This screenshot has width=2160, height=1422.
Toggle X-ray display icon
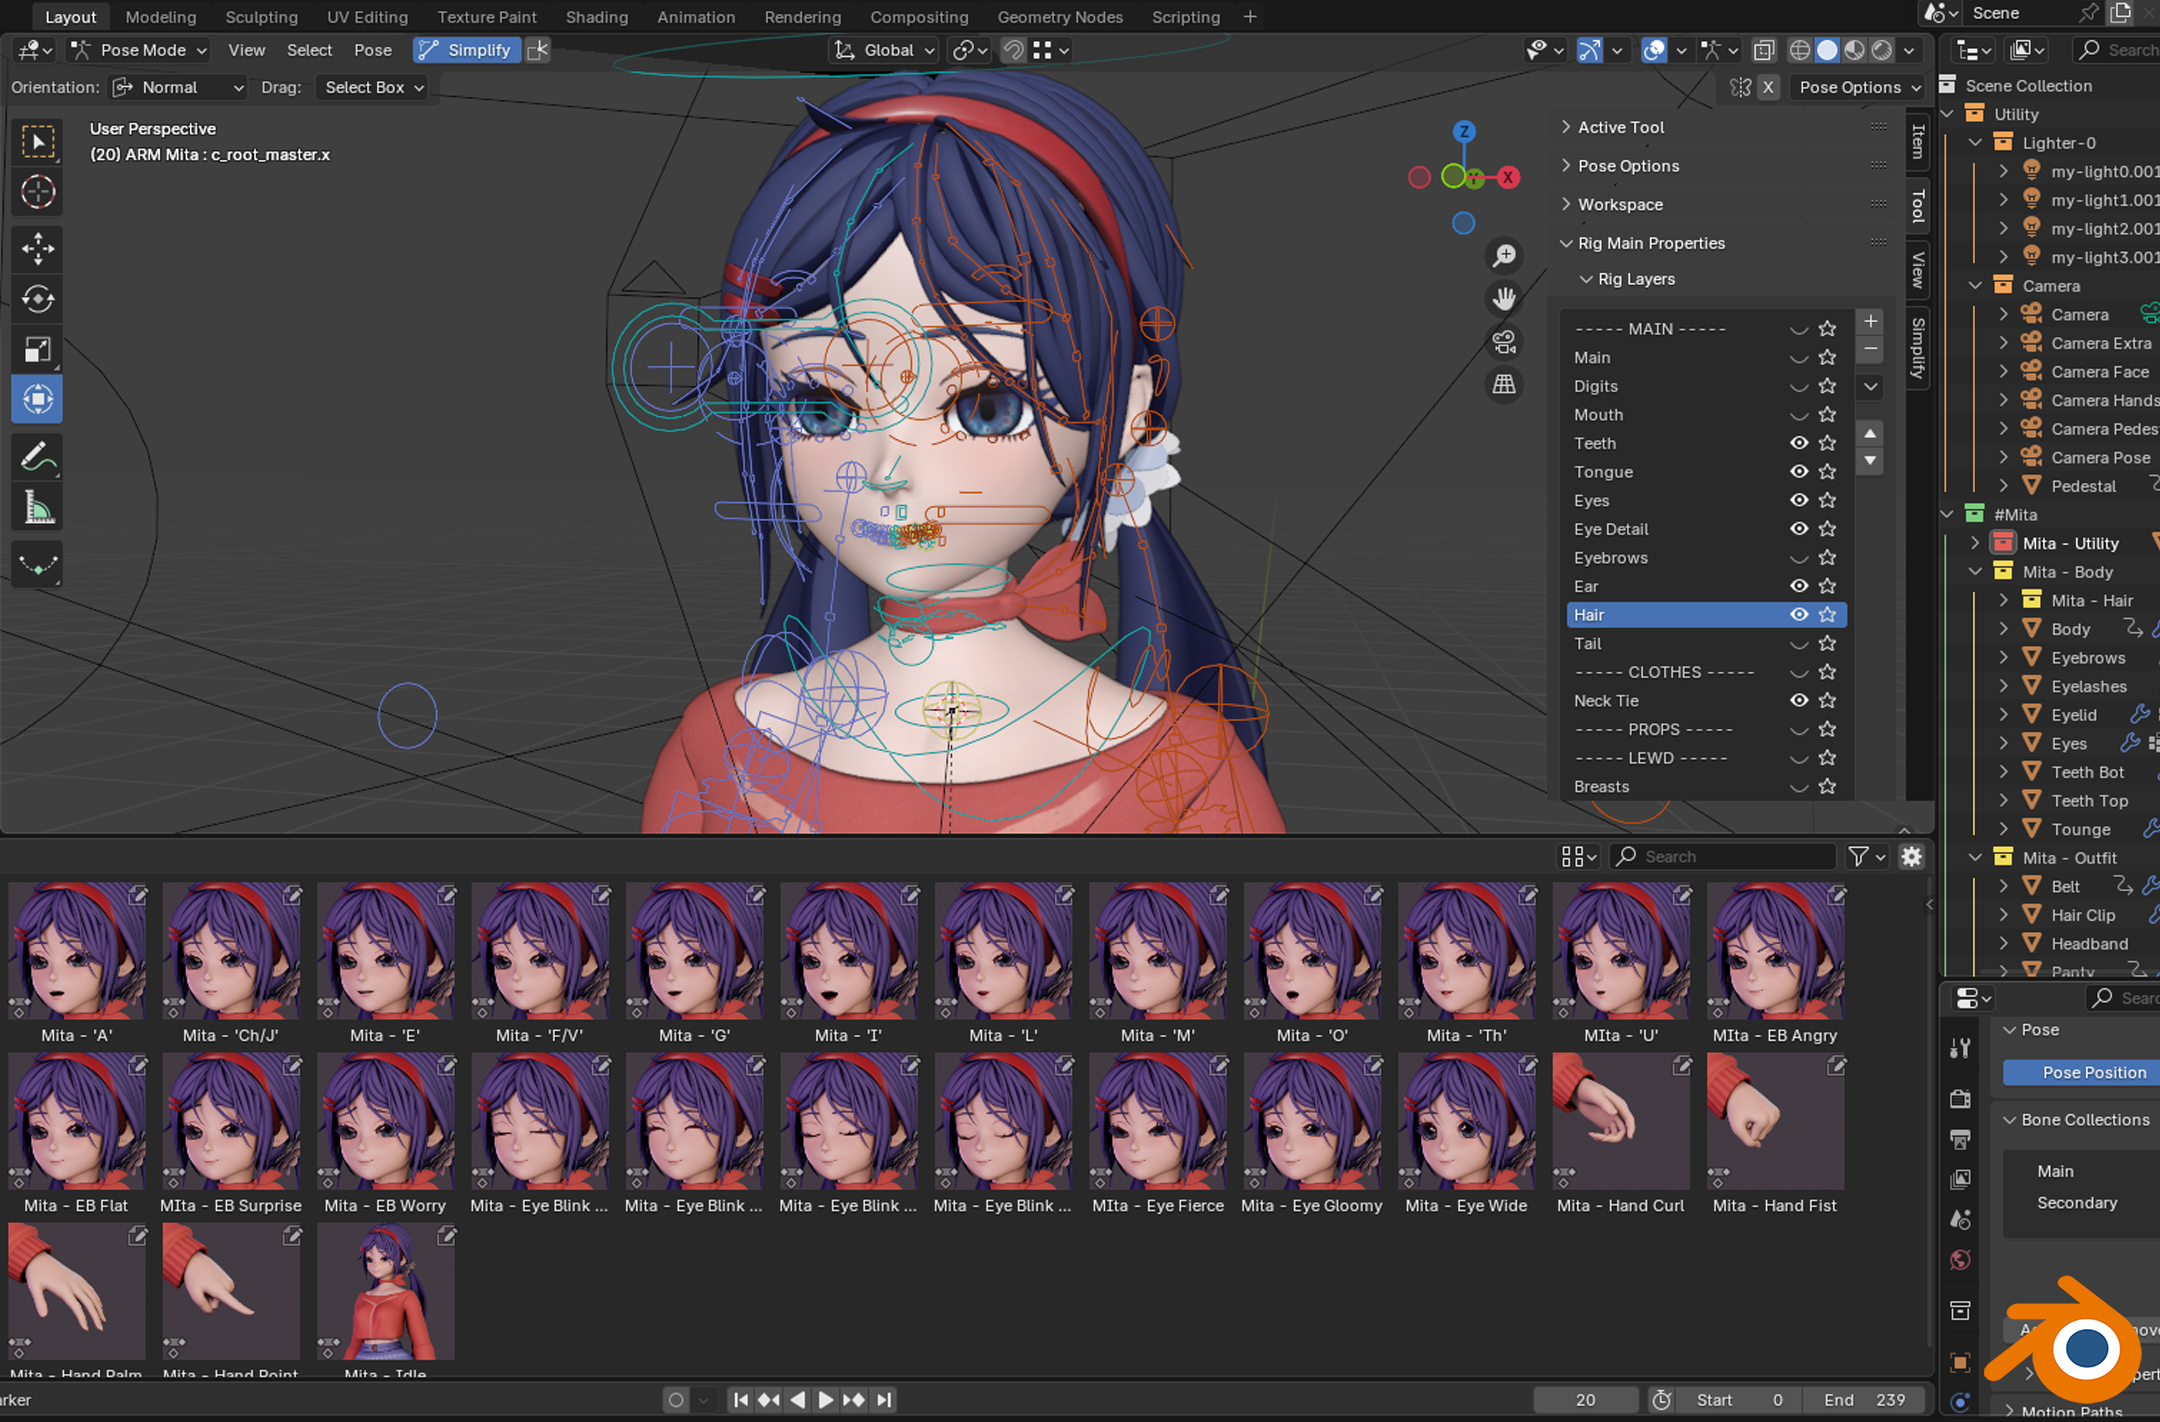(1764, 50)
